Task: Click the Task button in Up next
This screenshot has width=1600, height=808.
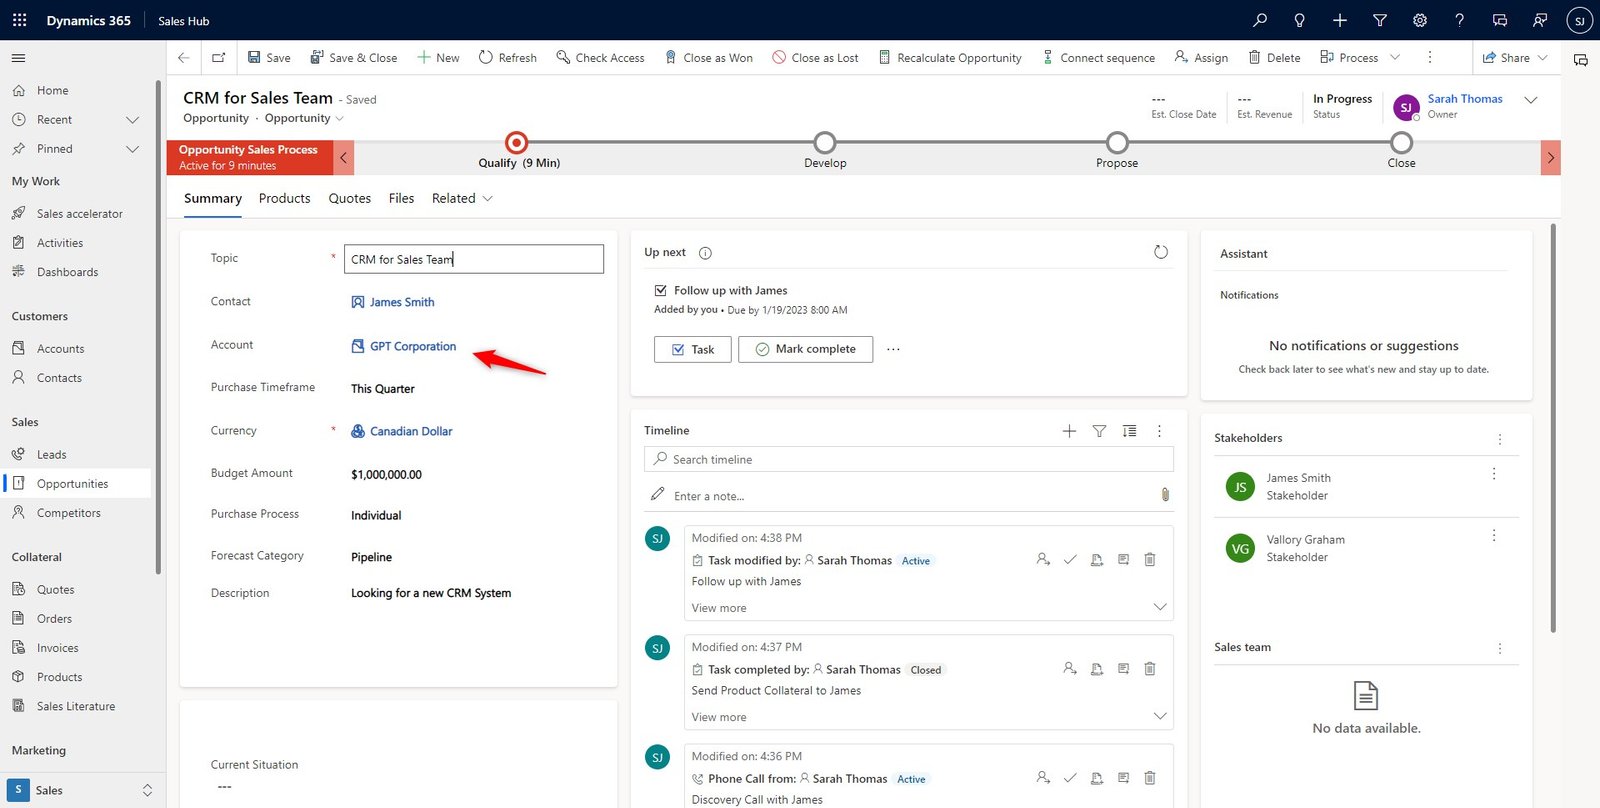Action: [693, 349]
